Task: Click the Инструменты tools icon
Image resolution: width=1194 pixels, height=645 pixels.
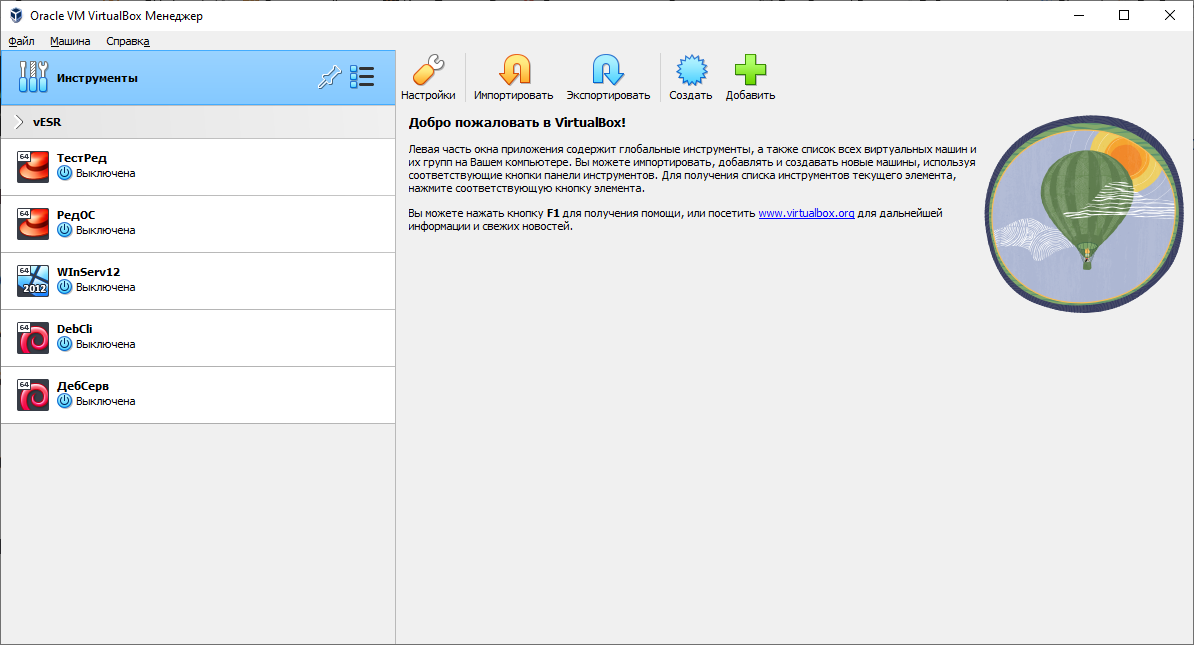Action: 33,77
